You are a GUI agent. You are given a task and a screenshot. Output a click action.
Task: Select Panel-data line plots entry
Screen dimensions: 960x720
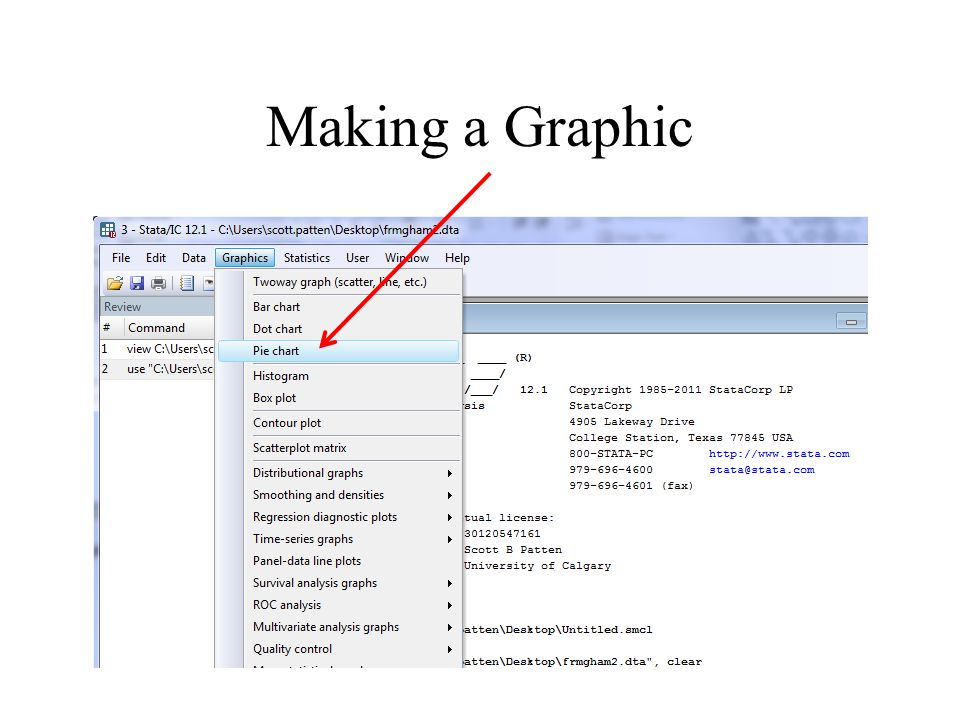[339, 561]
